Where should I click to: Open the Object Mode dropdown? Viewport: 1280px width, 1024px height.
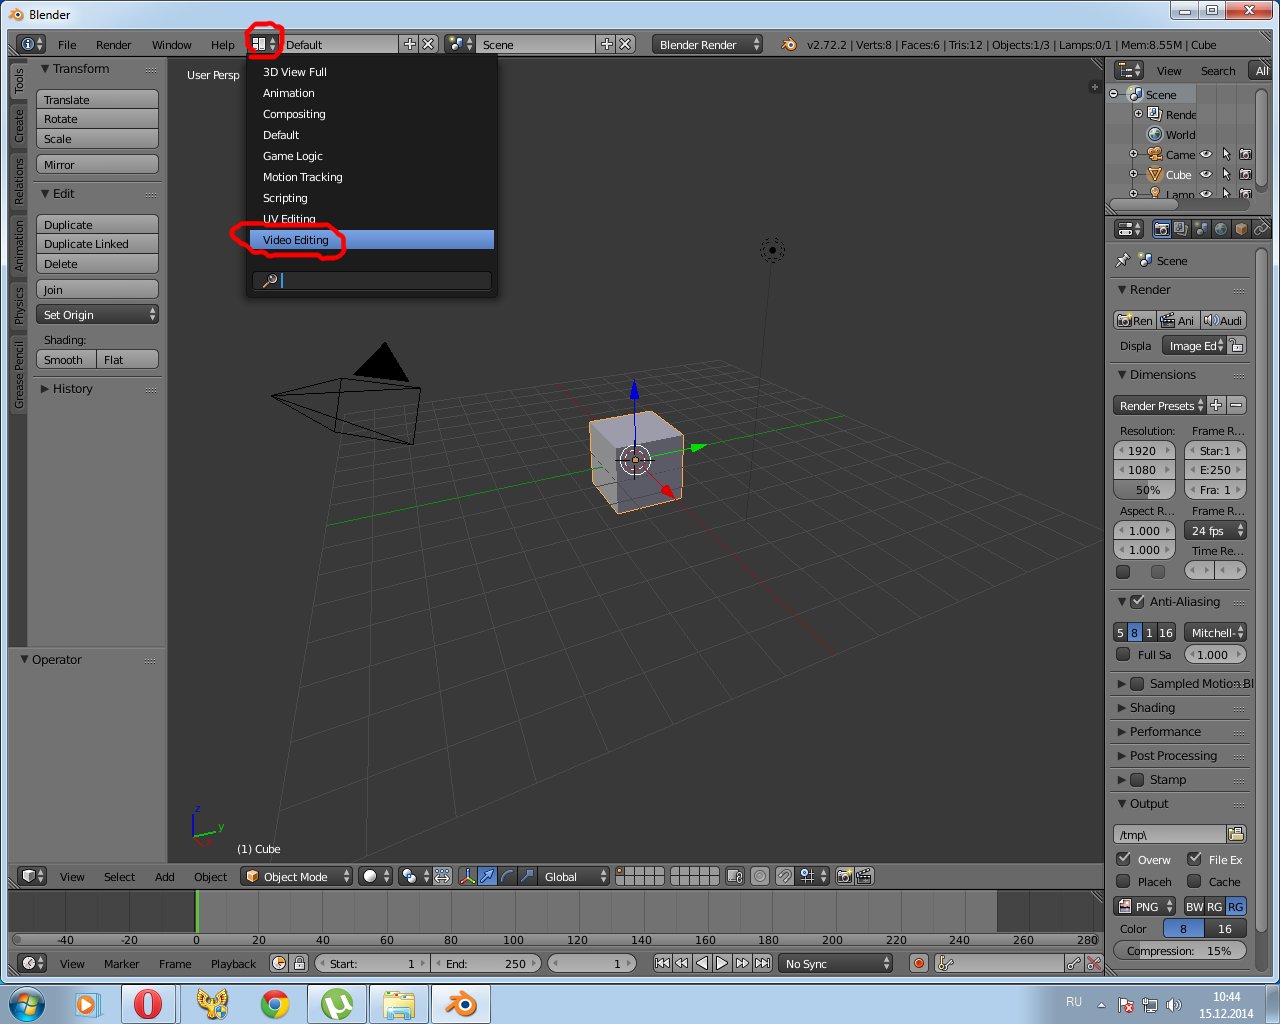tap(297, 876)
